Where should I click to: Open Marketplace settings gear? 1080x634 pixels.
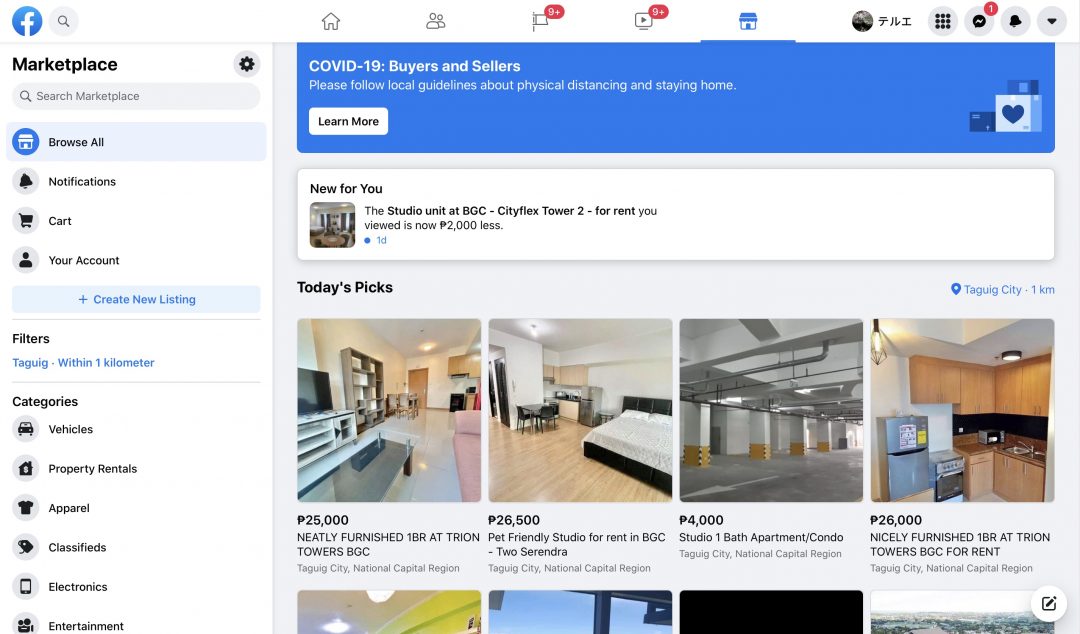(x=247, y=64)
